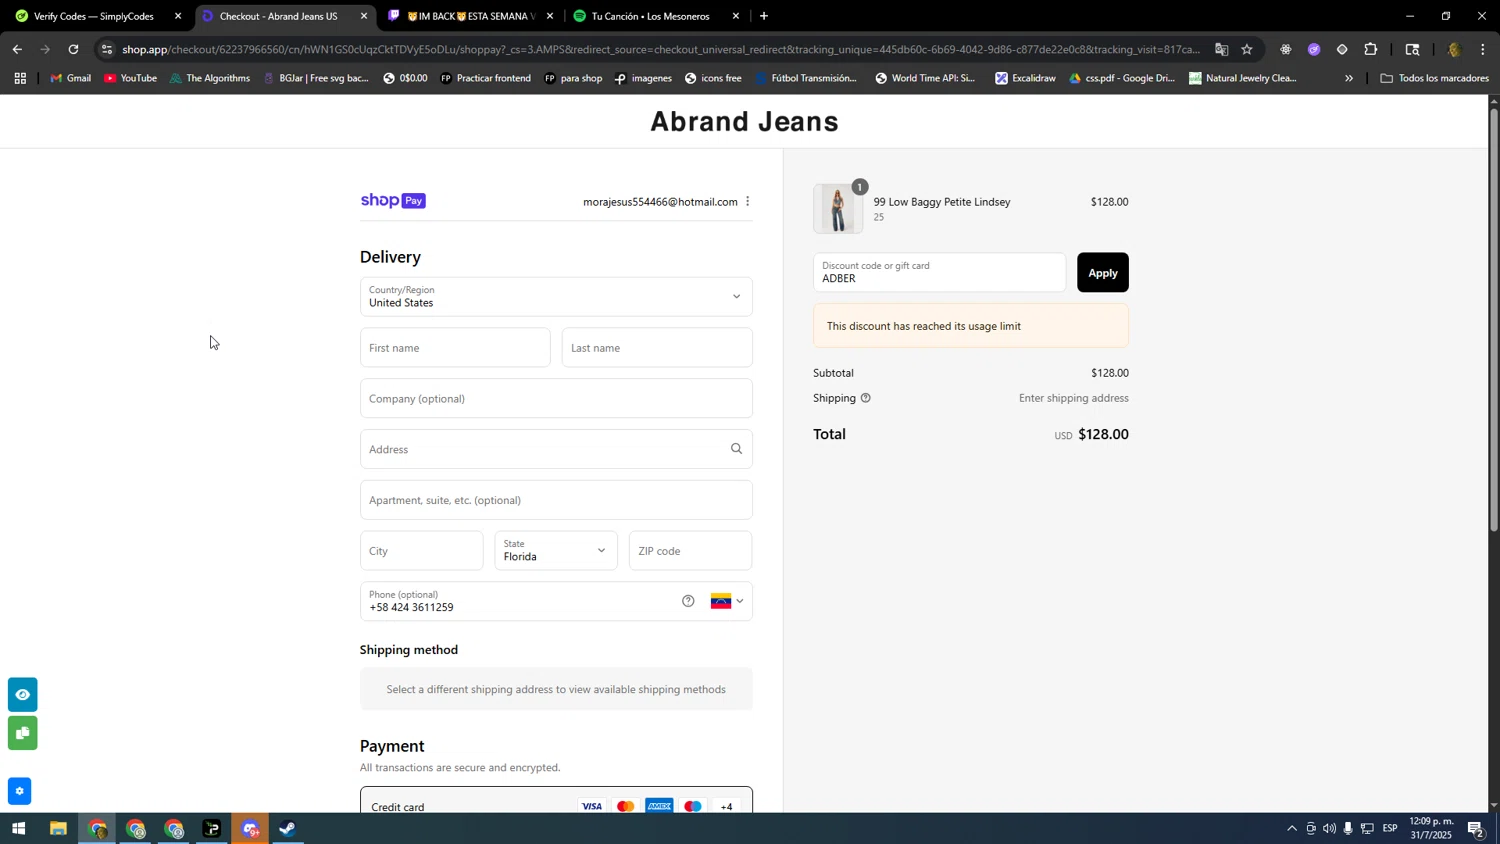Reload the current page
This screenshot has height=844, width=1500.
point(73,49)
